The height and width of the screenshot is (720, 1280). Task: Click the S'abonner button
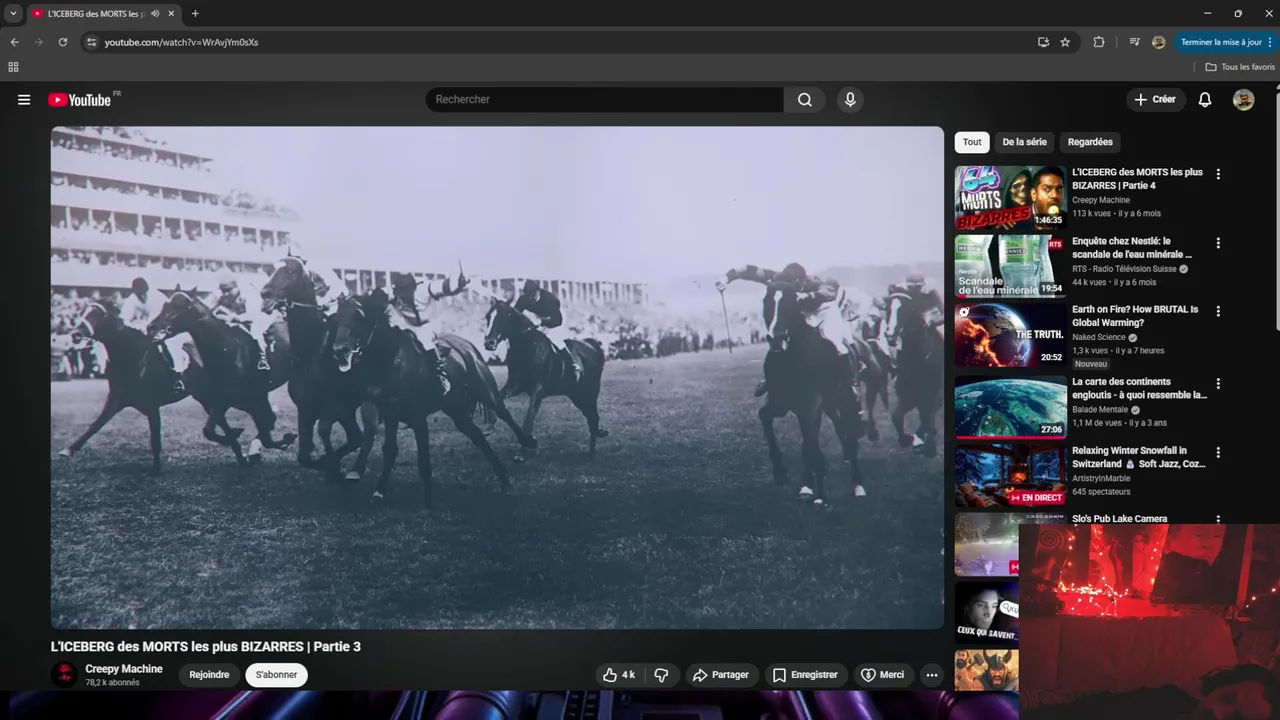point(277,675)
